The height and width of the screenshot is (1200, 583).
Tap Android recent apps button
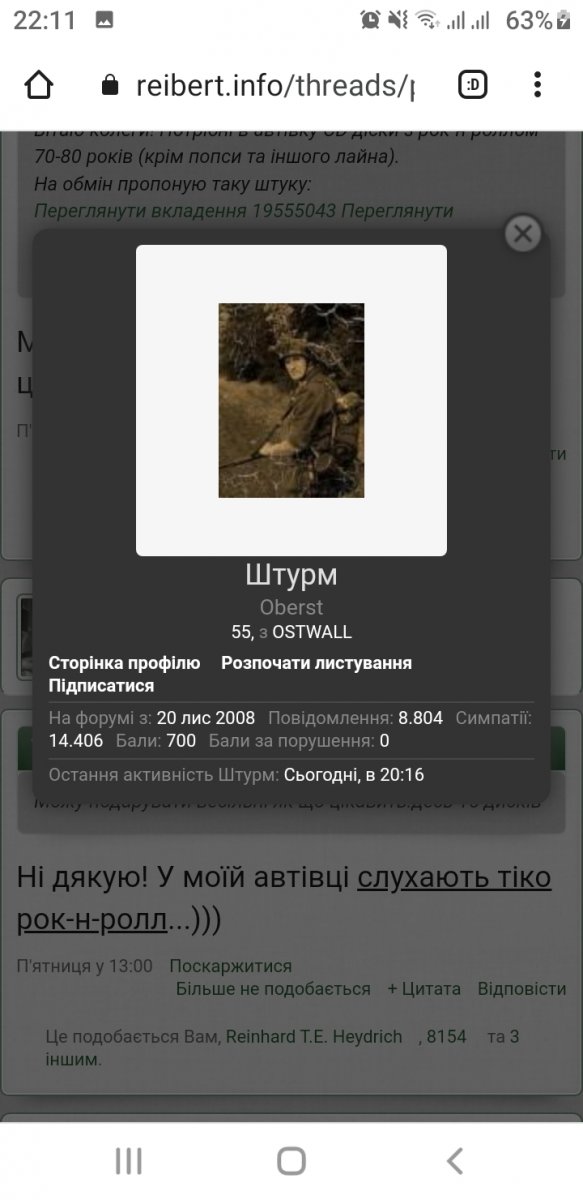tap(128, 1160)
